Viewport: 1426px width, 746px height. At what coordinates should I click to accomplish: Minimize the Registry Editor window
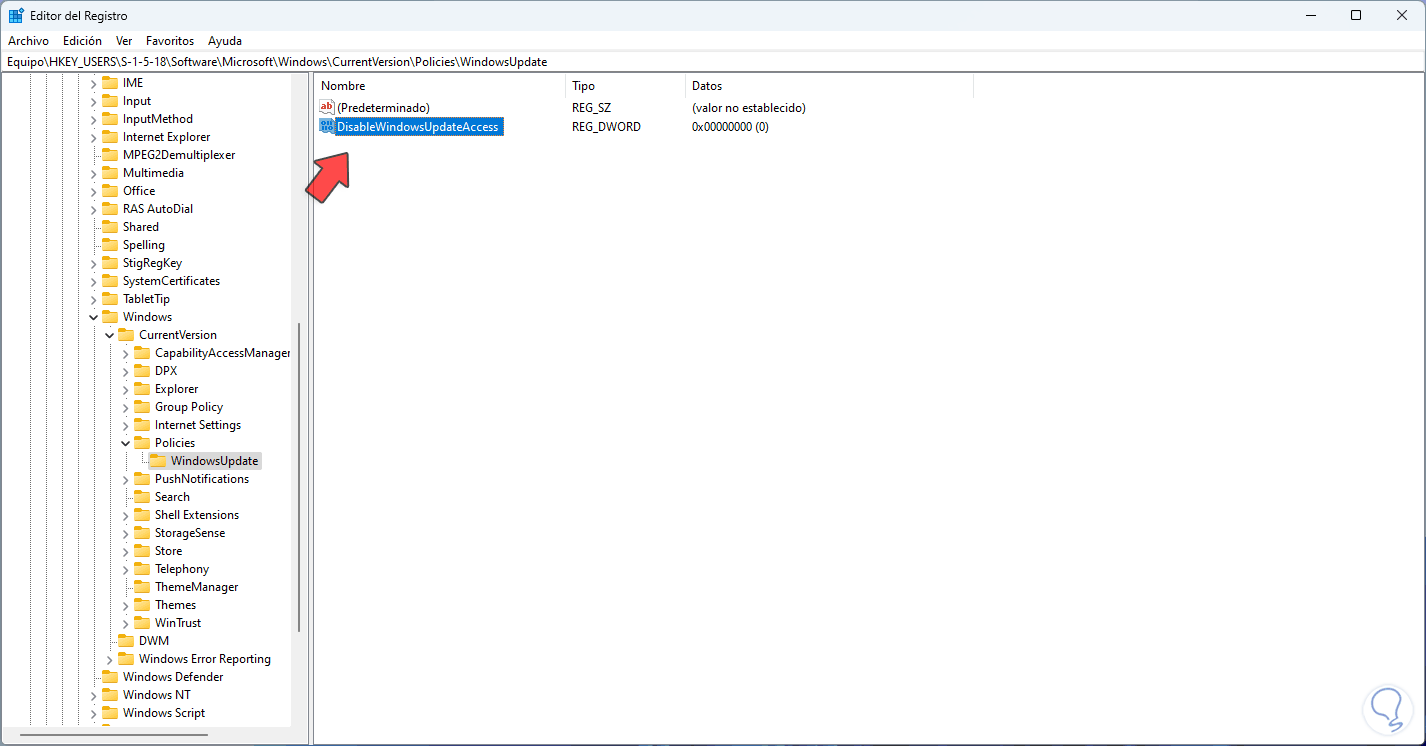tap(1309, 15)
